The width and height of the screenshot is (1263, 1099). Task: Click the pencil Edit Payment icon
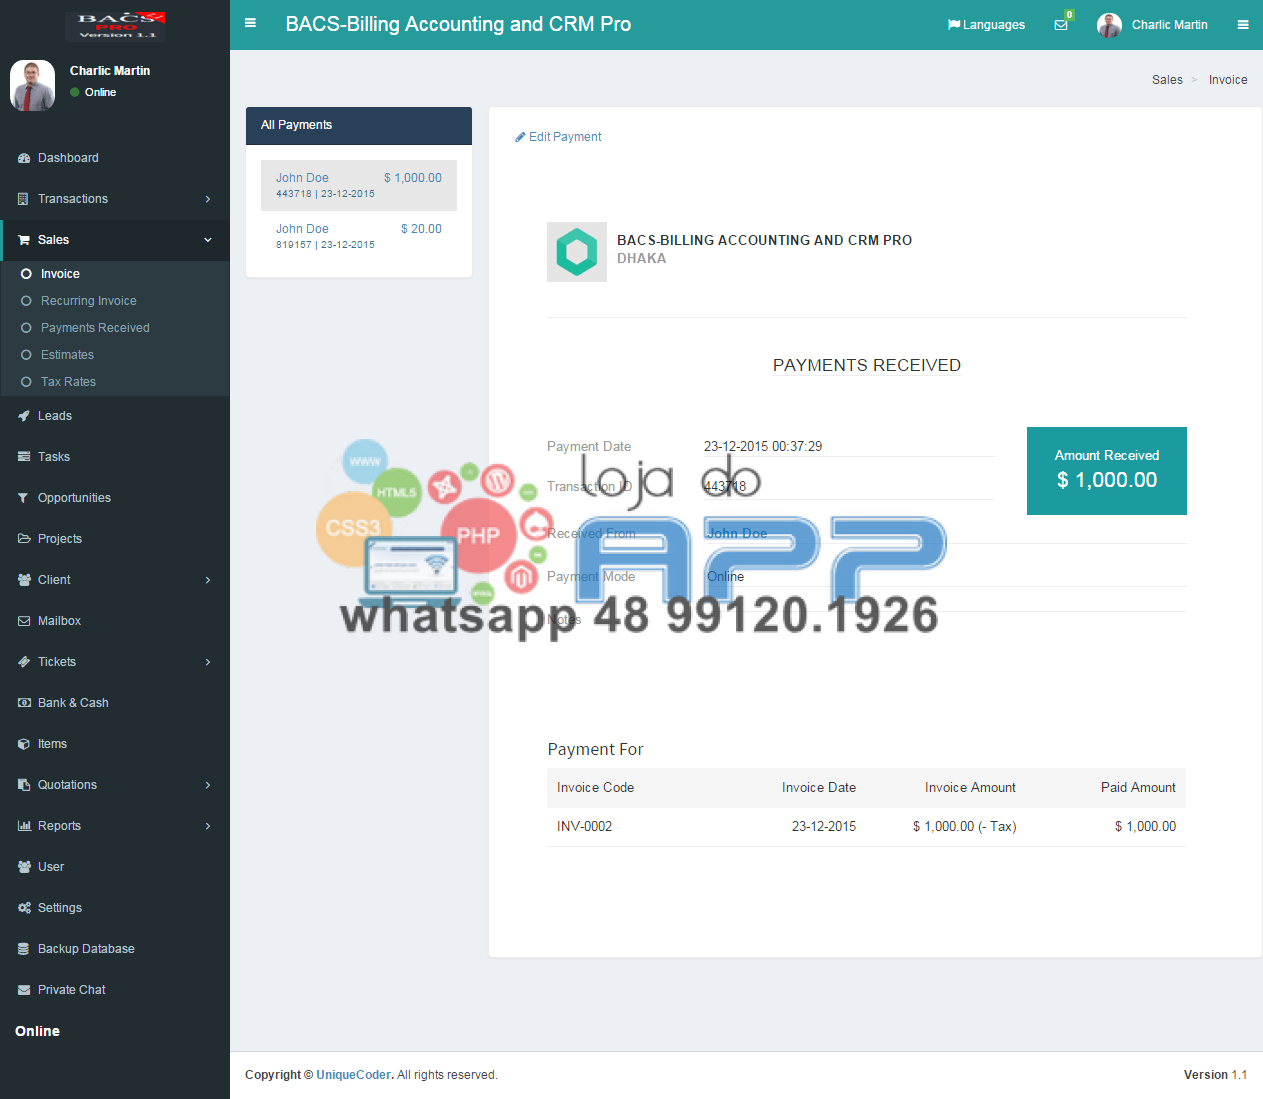(x=520, y=137)
